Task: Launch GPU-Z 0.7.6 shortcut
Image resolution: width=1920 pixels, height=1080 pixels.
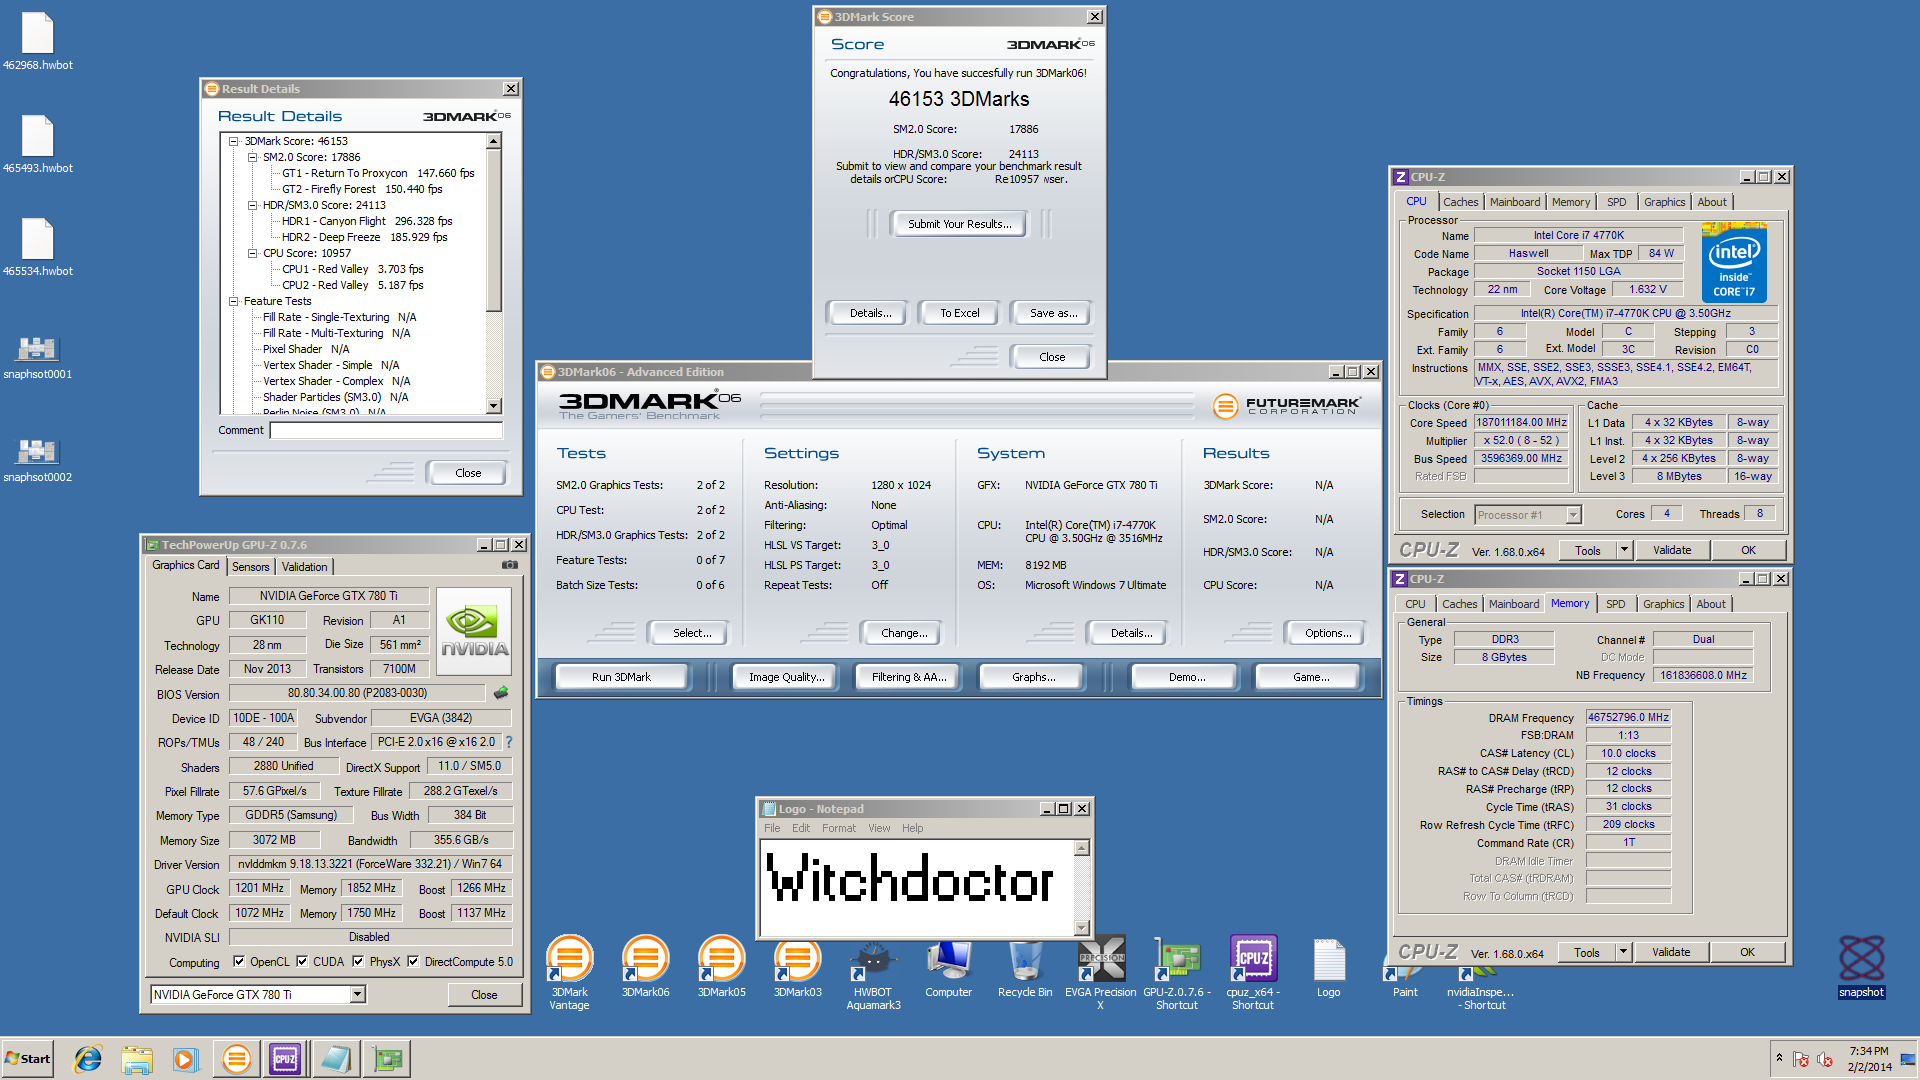Action: (1177, 972)
